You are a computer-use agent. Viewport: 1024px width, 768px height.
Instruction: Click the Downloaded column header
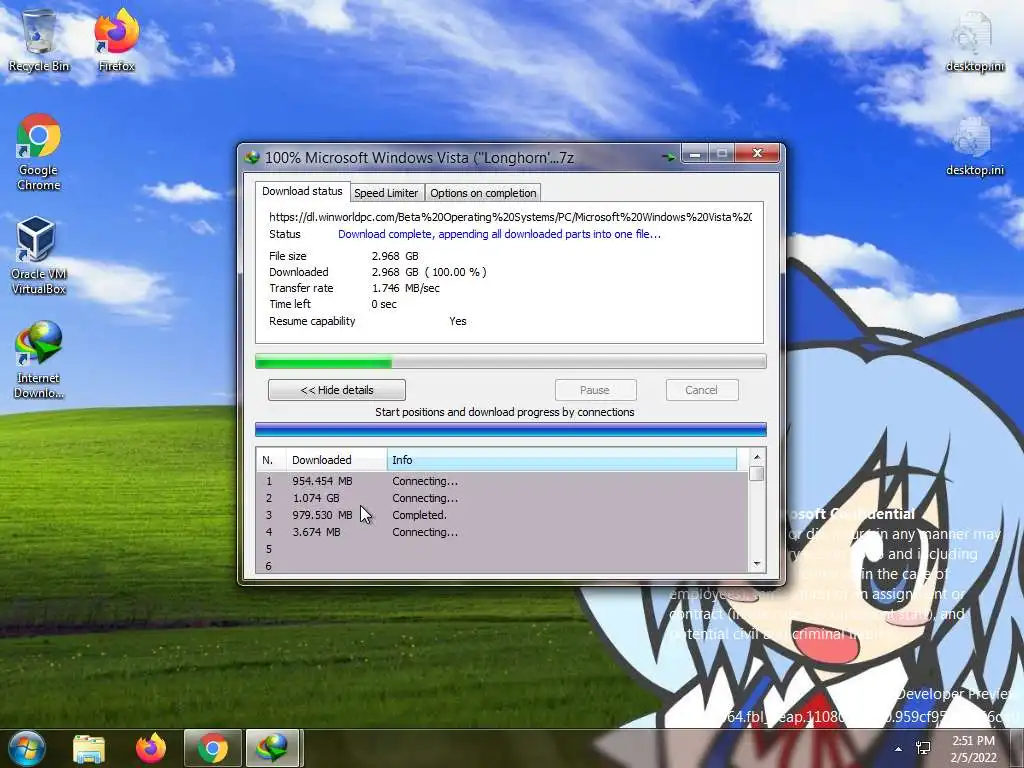coord(336,460)
